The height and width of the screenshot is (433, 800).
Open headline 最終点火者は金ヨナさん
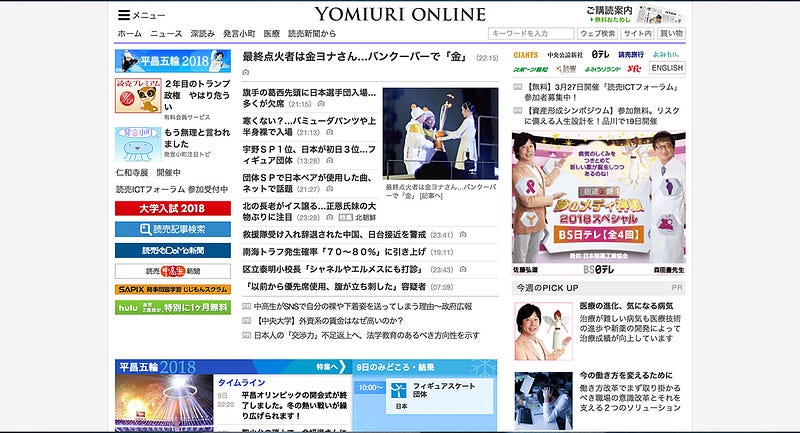coord(355,57)
